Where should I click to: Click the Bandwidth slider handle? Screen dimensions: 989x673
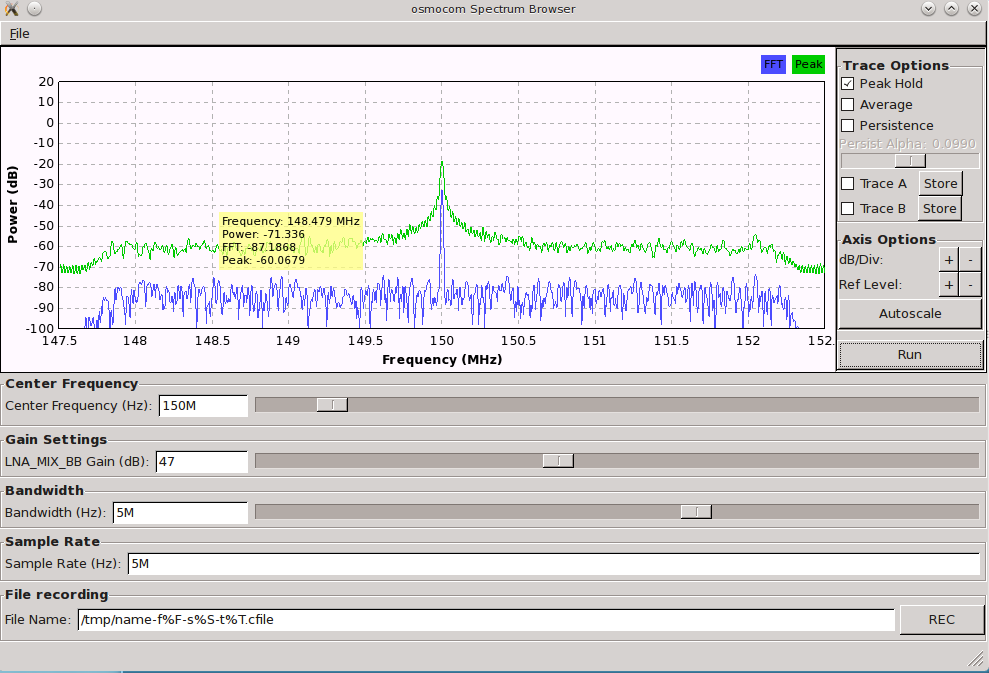(x=696, y=512)
